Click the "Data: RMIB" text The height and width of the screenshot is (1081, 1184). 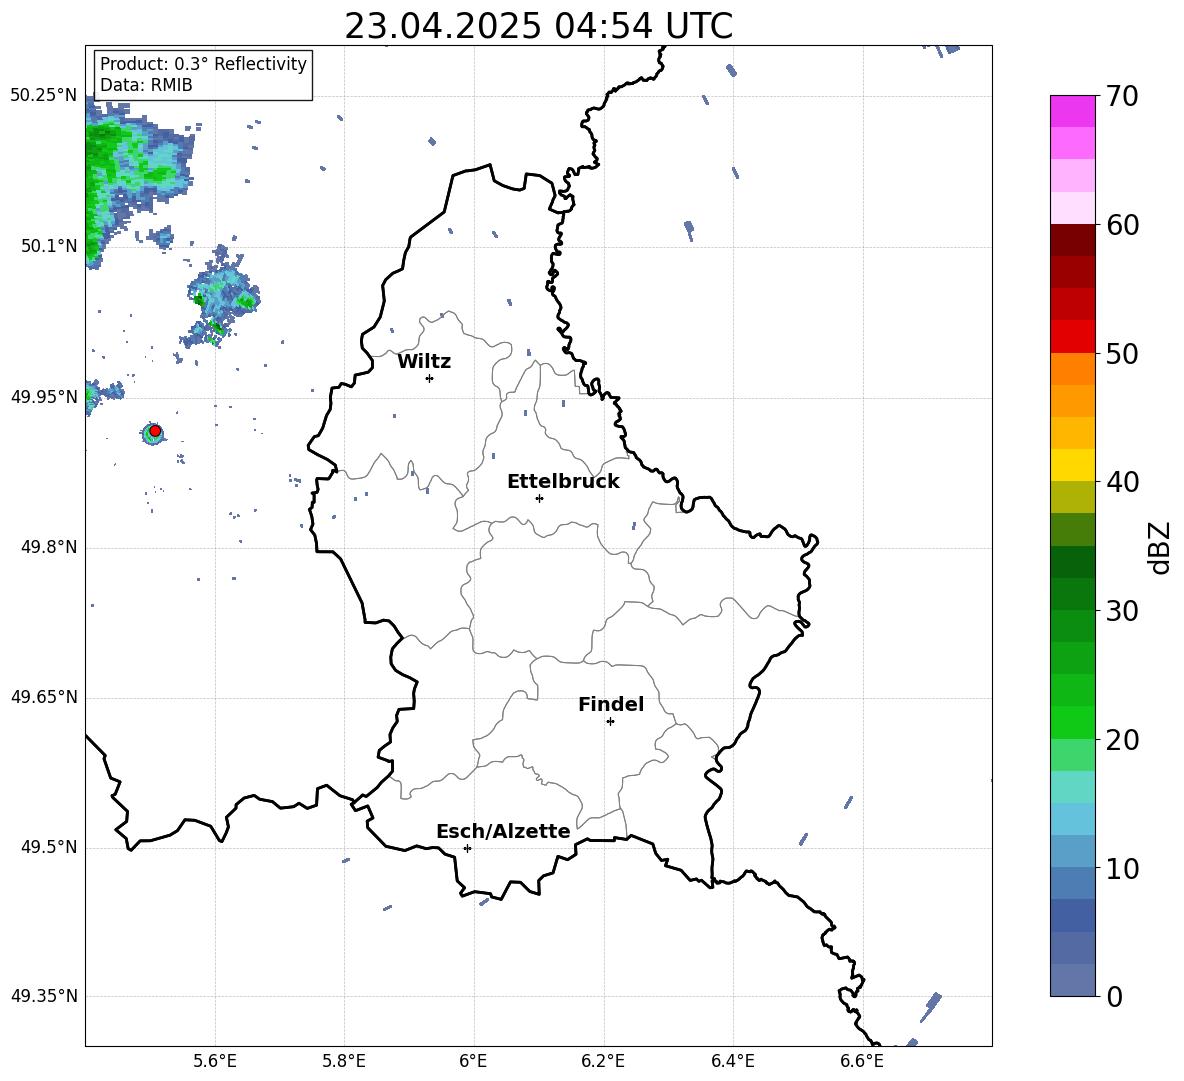coord(146,85)
